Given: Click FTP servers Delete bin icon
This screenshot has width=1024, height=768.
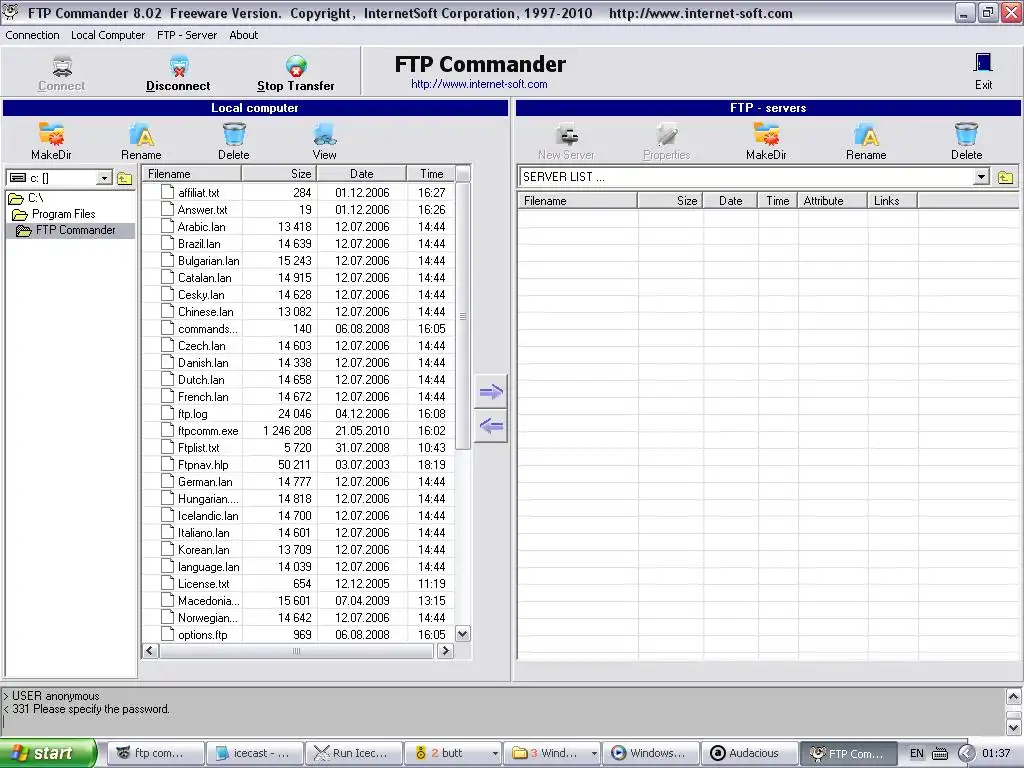Looking at the screenshot, I should click(967, 135).
